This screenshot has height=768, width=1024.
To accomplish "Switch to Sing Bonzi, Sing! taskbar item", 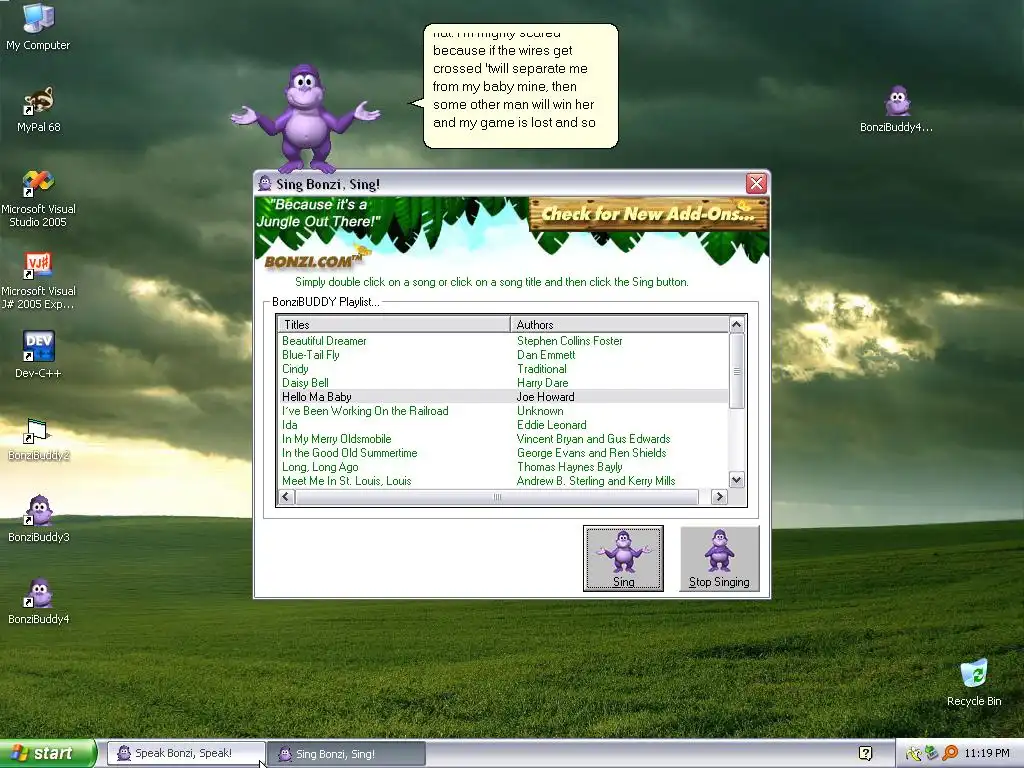I will [346, 754].
